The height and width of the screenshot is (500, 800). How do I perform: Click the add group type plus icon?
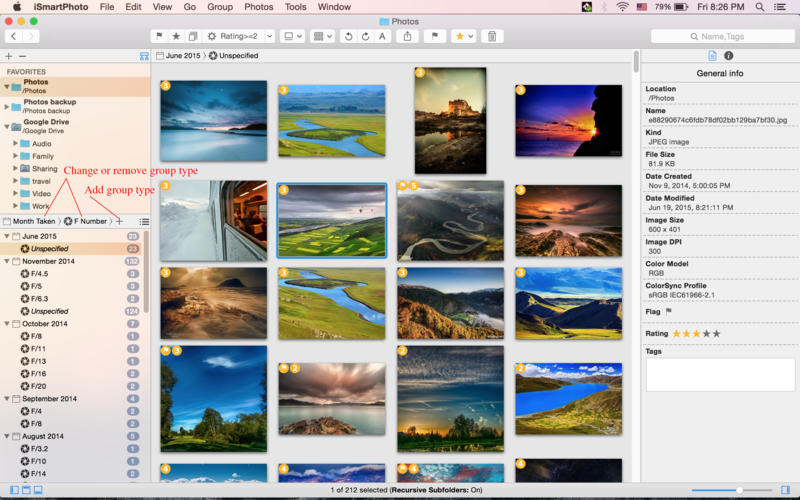(120, 221)
